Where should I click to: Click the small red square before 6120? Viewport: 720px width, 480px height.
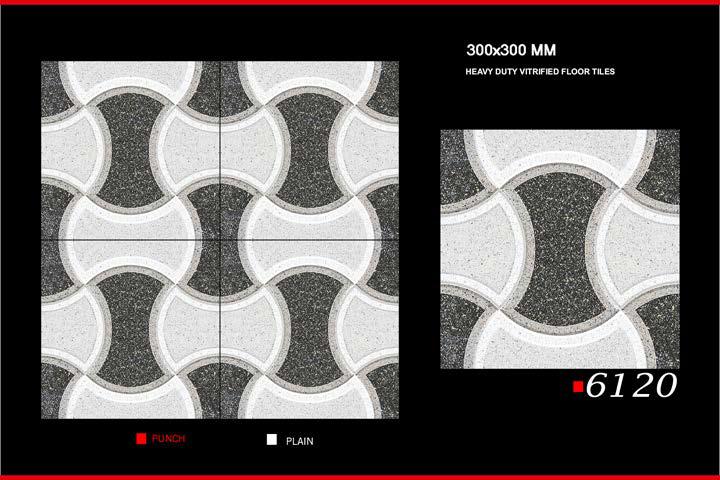tap(578, 387)
